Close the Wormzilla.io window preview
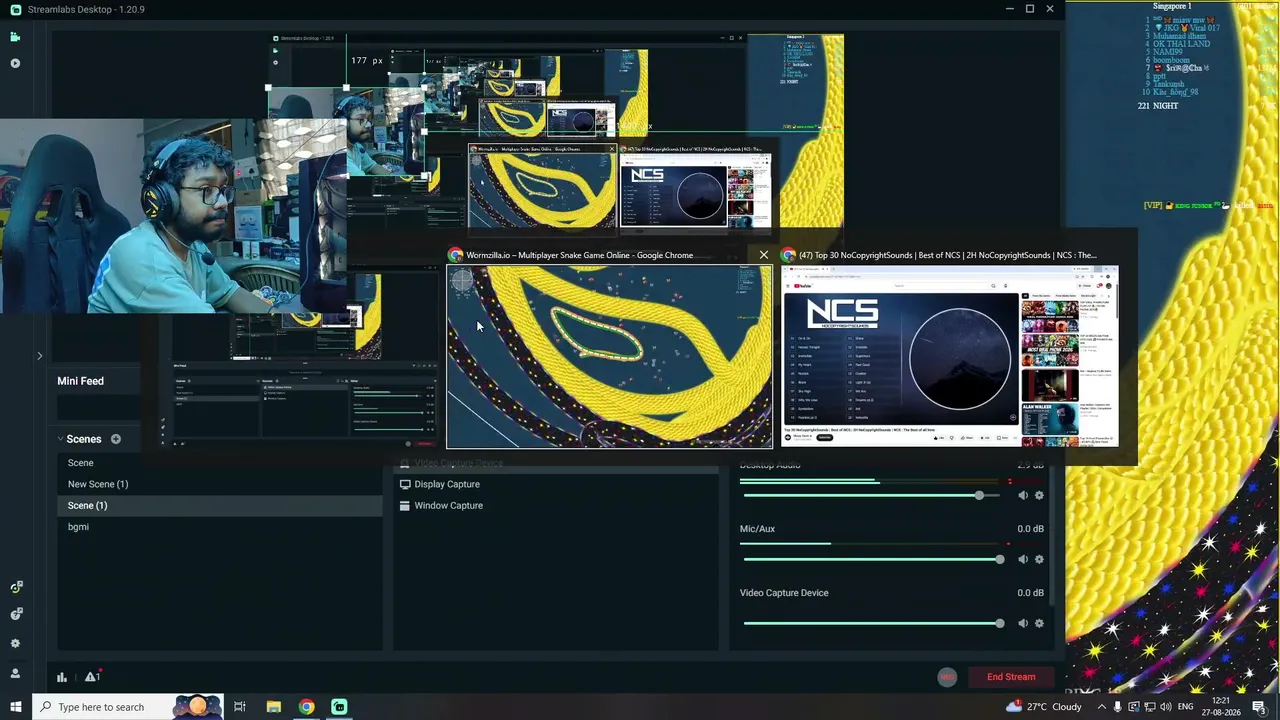1280x720 pixels. [764, 255]
